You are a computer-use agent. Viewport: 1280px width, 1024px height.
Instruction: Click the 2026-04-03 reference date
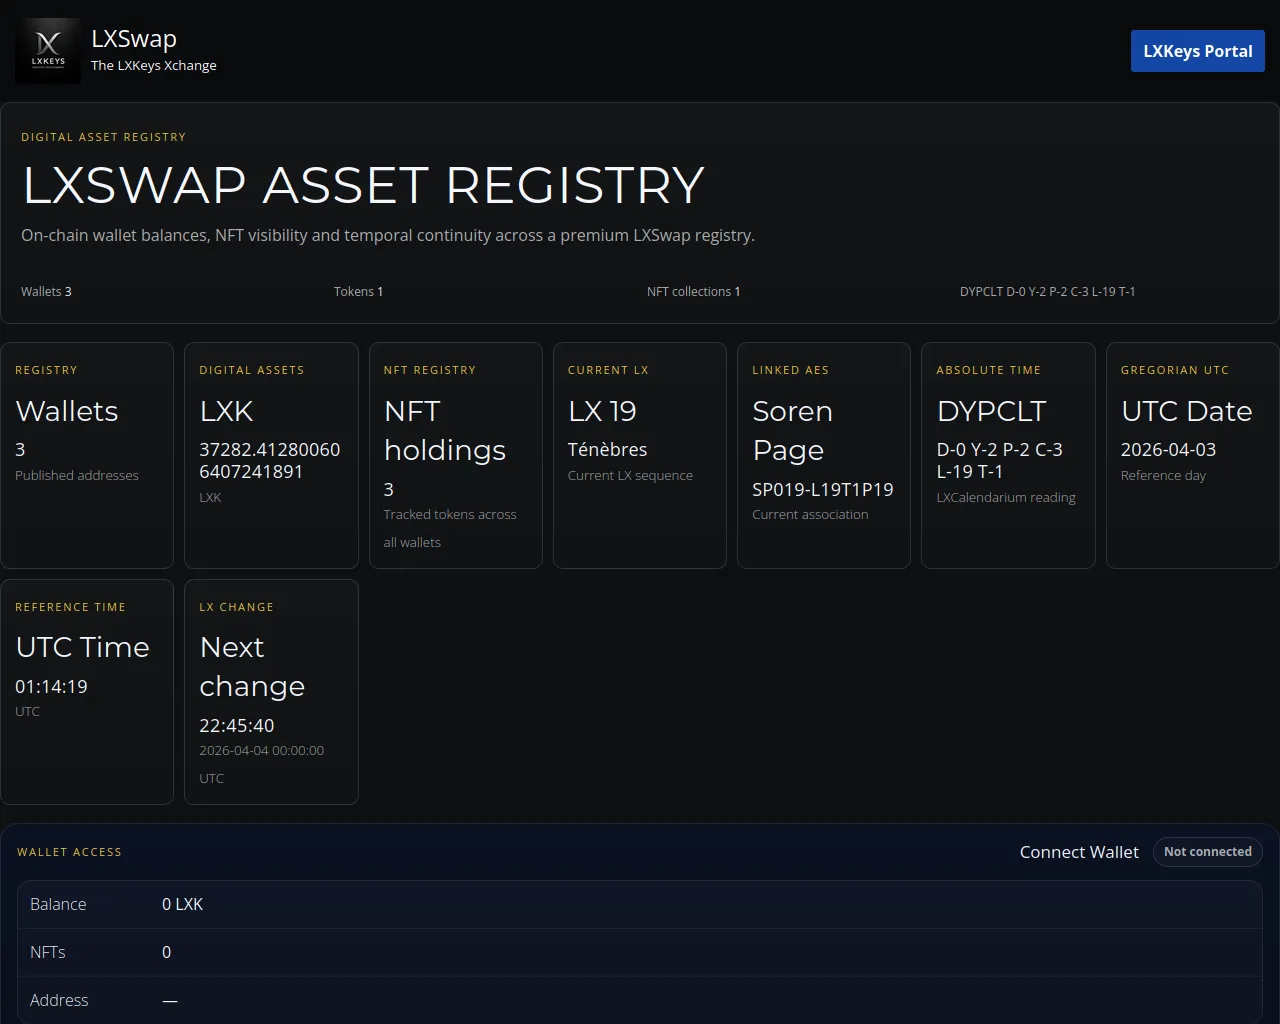1168,450
